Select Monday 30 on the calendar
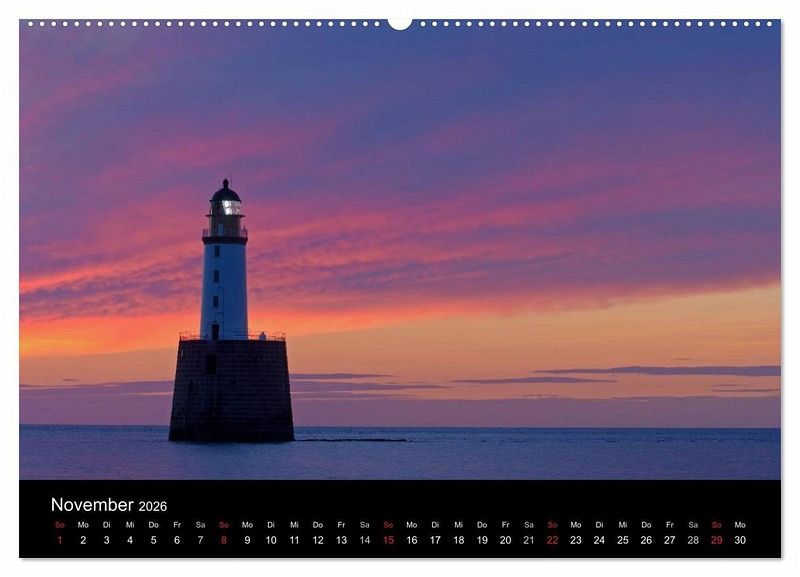 click(x=740, y=540)
